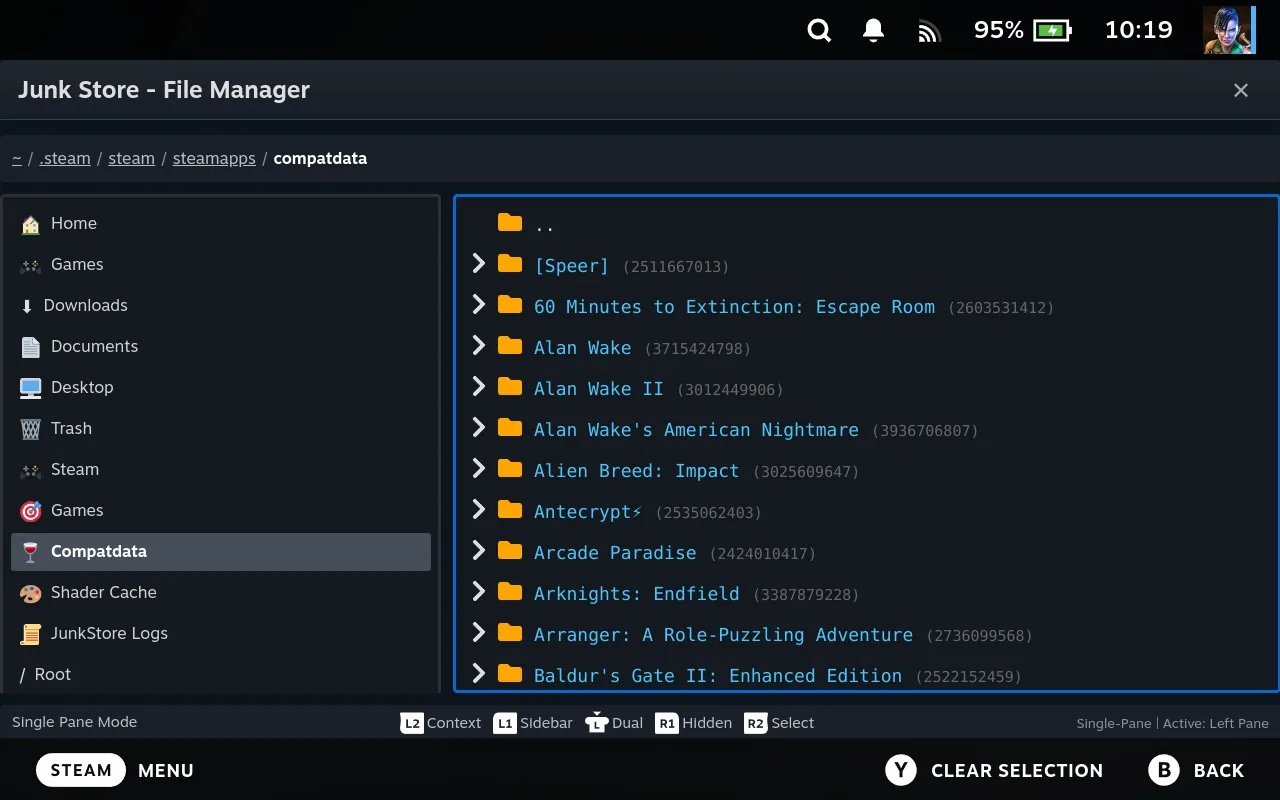Click the palette icon beside Shader Cache
Image resolution: width=1280 pixels, height=800 pixels.
tap(31, 593)
